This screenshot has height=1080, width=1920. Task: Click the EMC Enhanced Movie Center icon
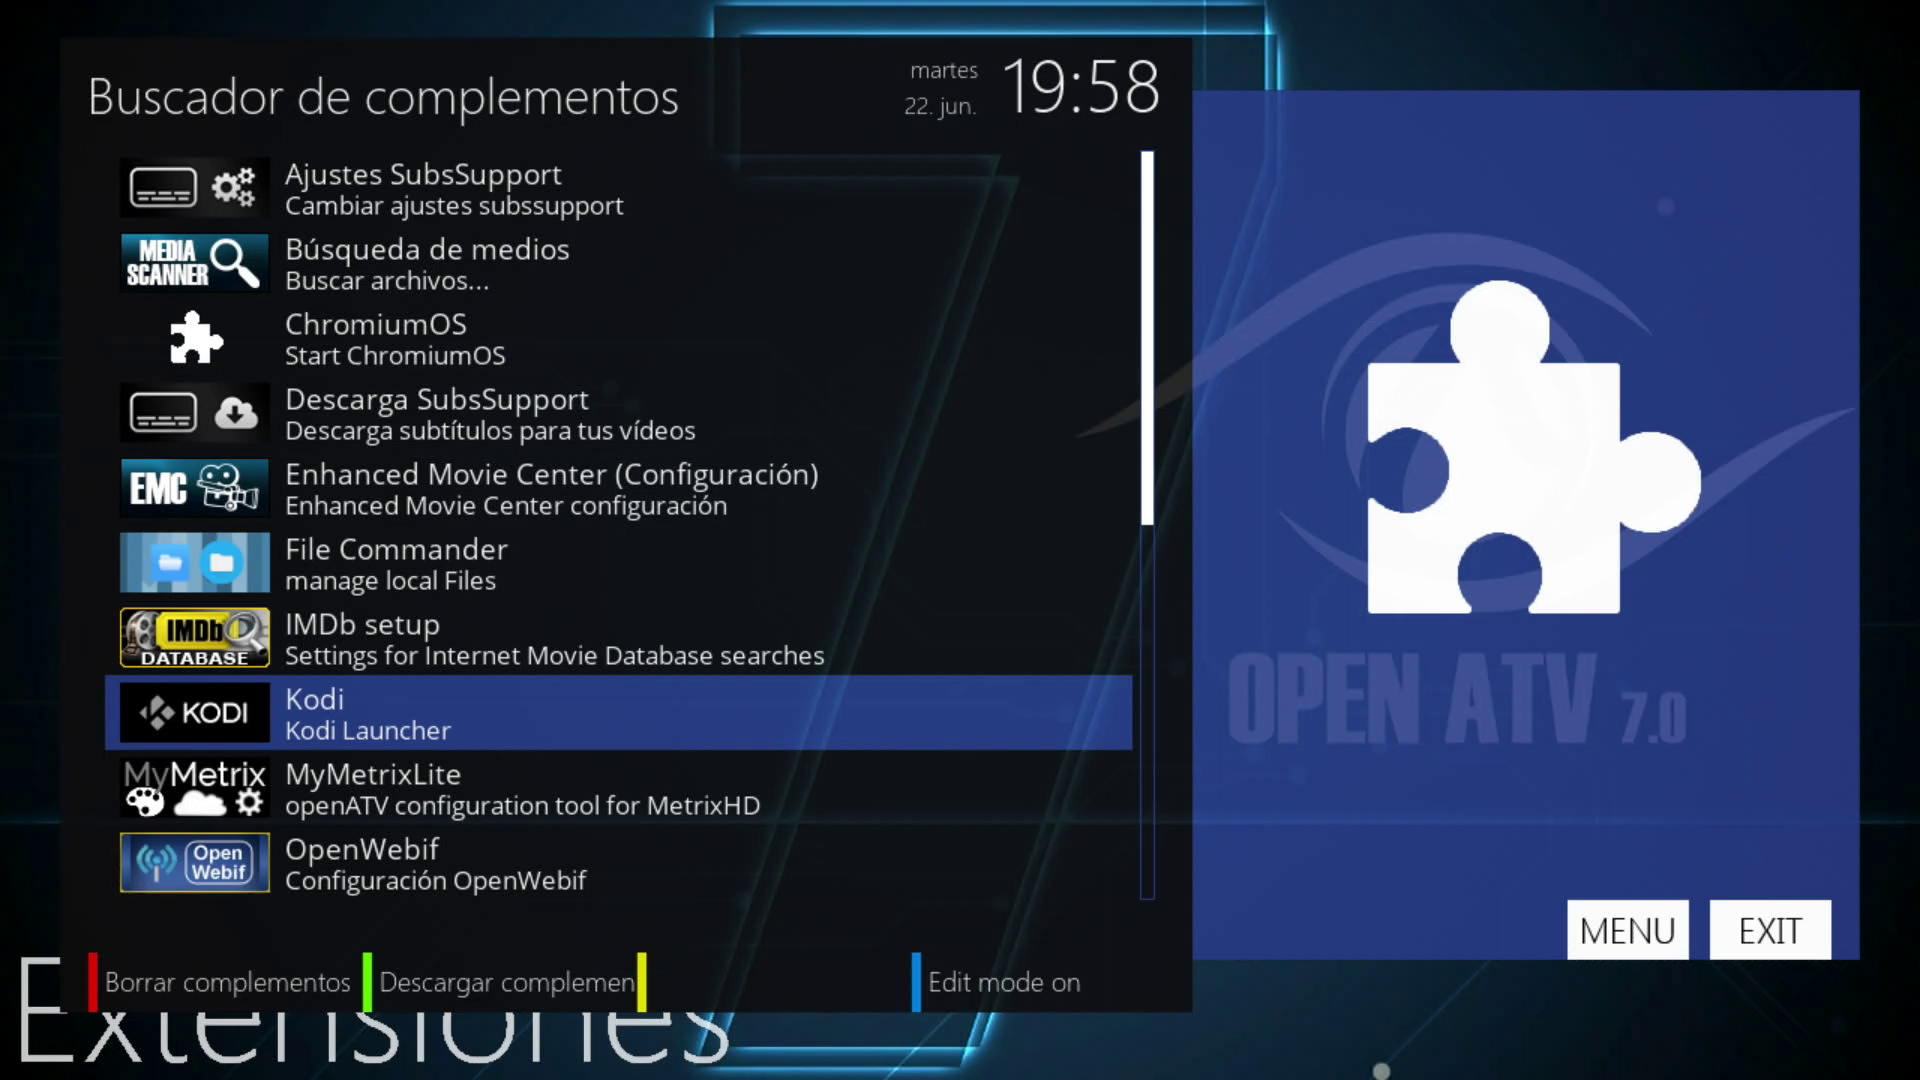pyautogui.click(x=194, y=488)
